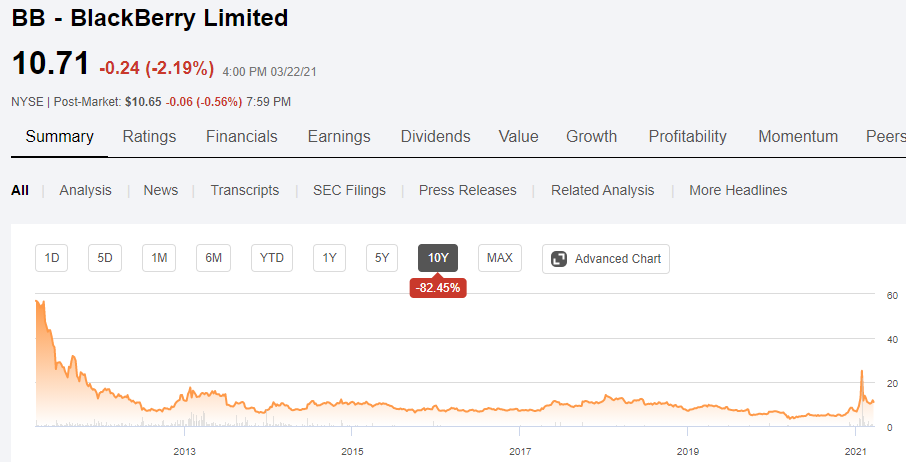Switch to 5Y chart view
This screenshot has width=906, height=462.
tap(382, 258)
